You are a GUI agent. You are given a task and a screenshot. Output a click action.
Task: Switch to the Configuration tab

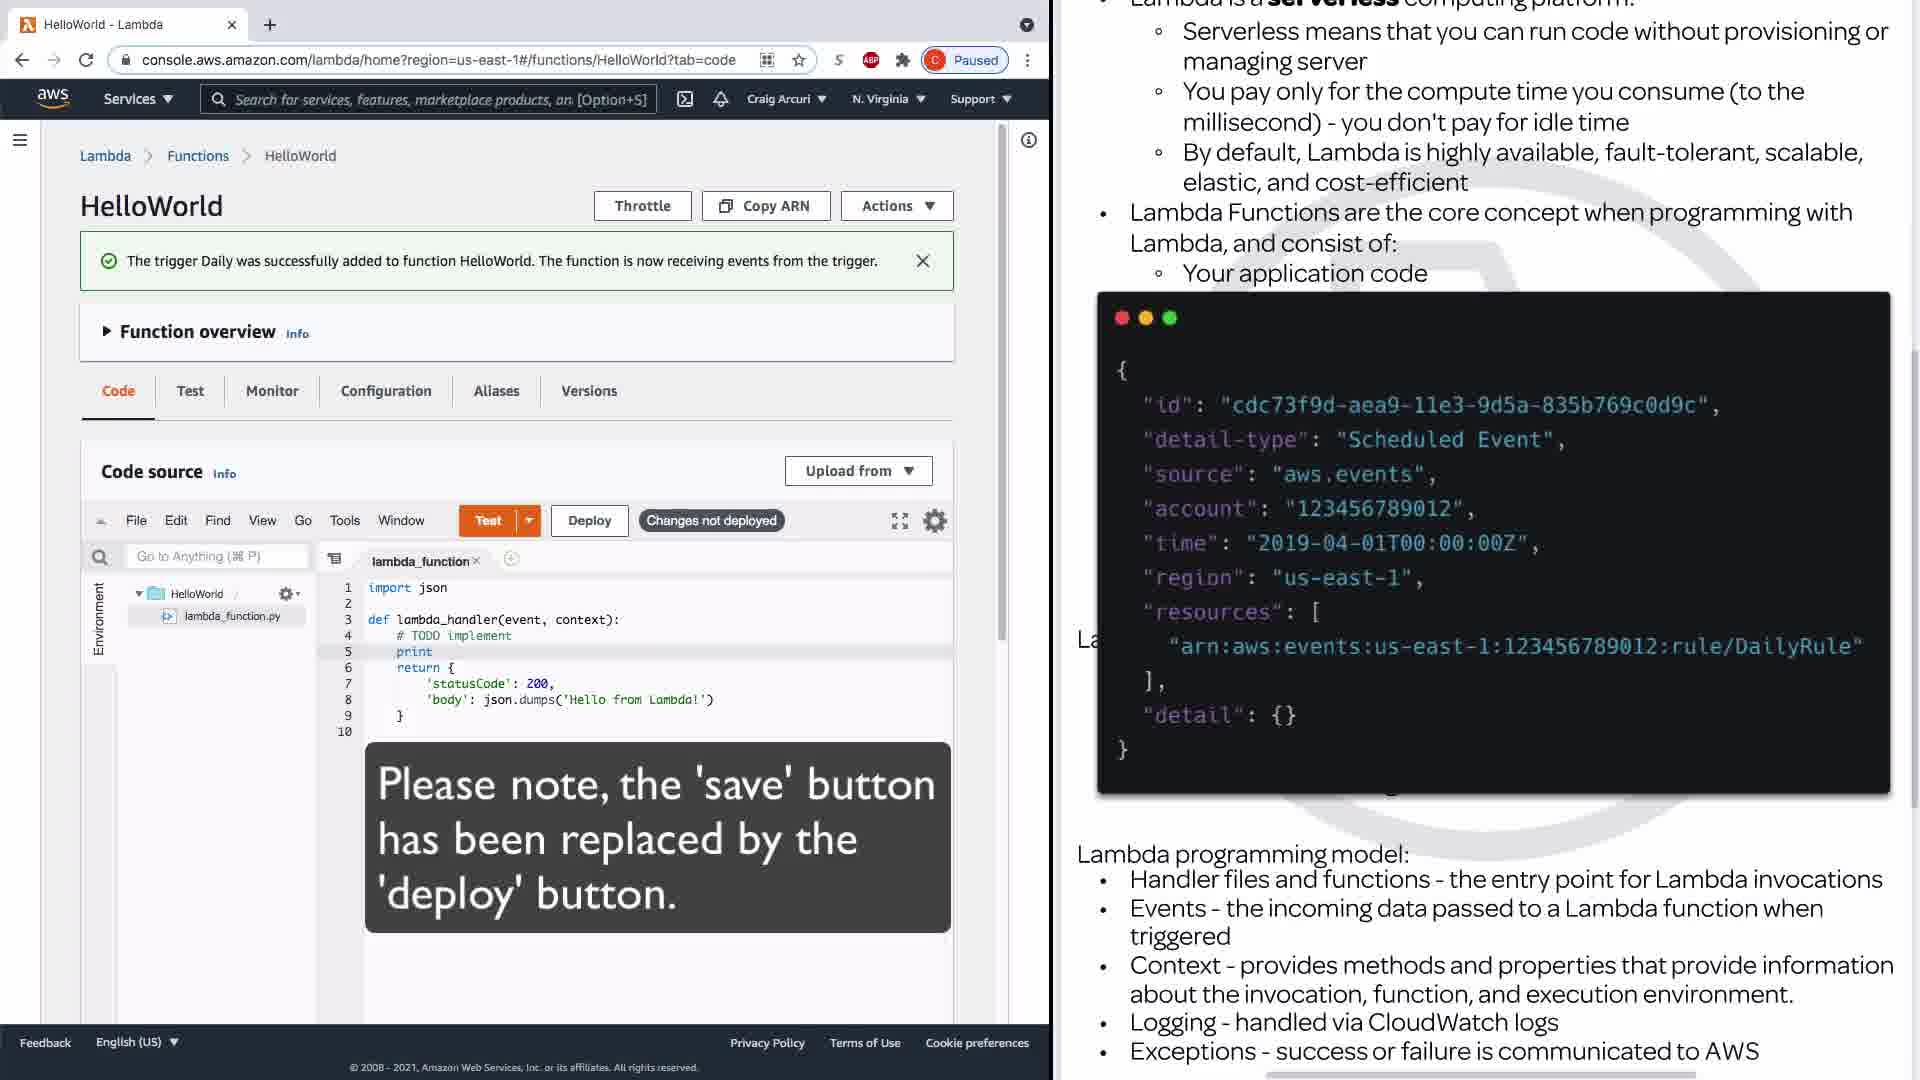386,391
